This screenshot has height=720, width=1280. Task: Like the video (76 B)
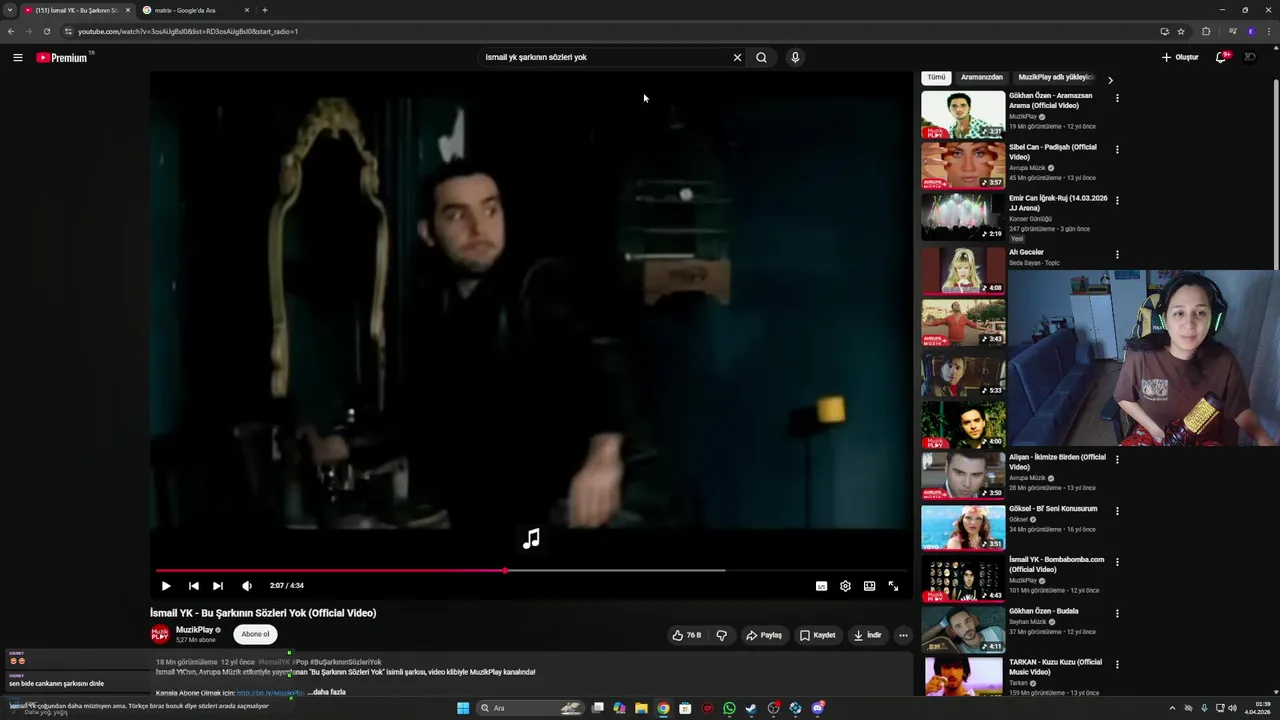[x=686, y=635]
